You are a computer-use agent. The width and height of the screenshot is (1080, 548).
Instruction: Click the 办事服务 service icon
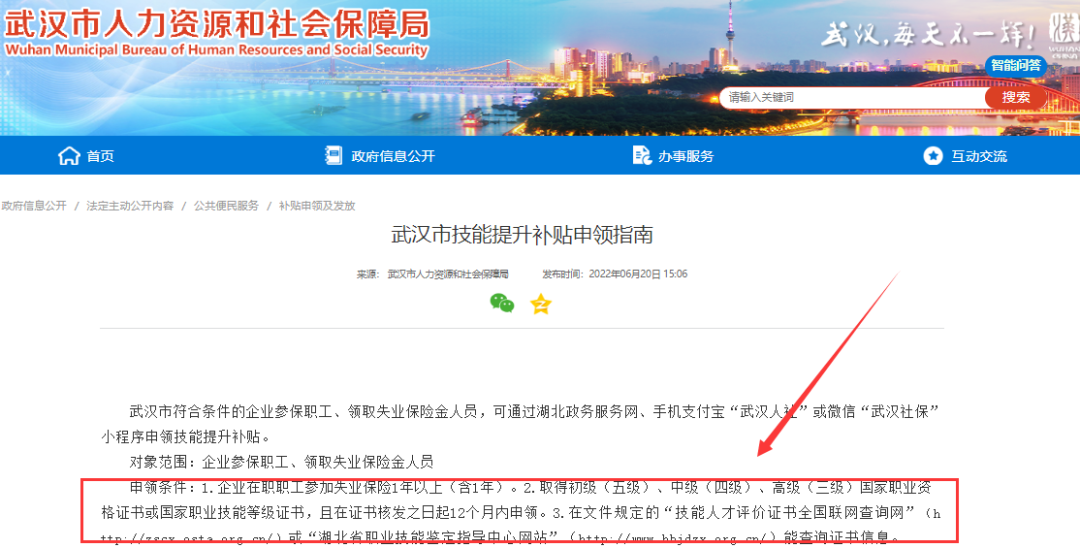[641, 156]
